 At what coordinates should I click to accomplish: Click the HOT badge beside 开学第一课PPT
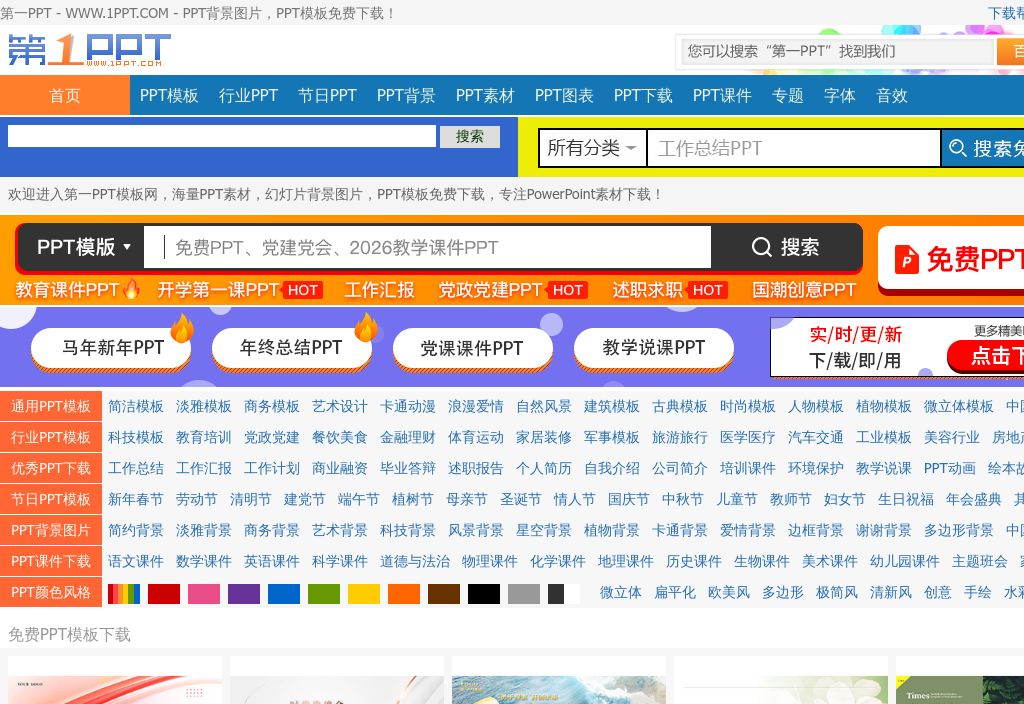coord(302,289)
